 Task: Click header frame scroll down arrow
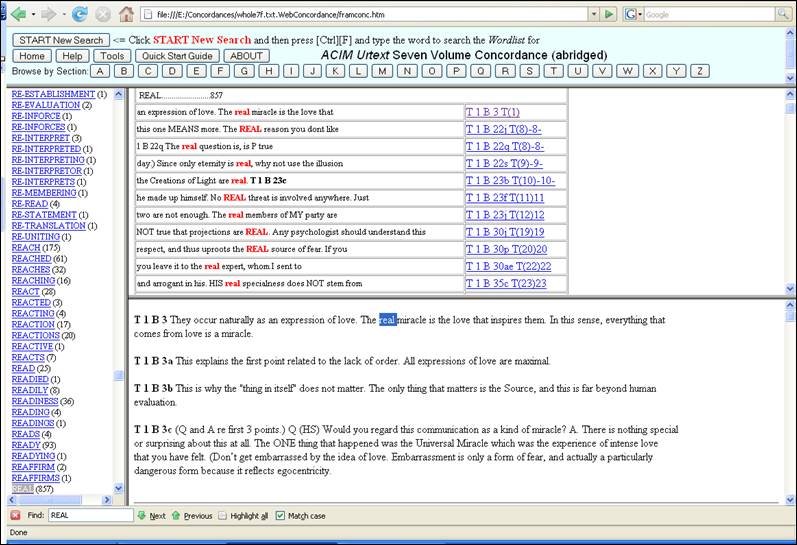pyautogui.click(x=790, y=78)
